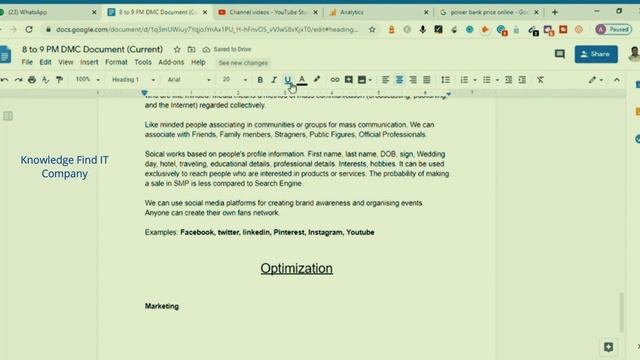
Task: Open a new browser tab
Action: [554, 12]
